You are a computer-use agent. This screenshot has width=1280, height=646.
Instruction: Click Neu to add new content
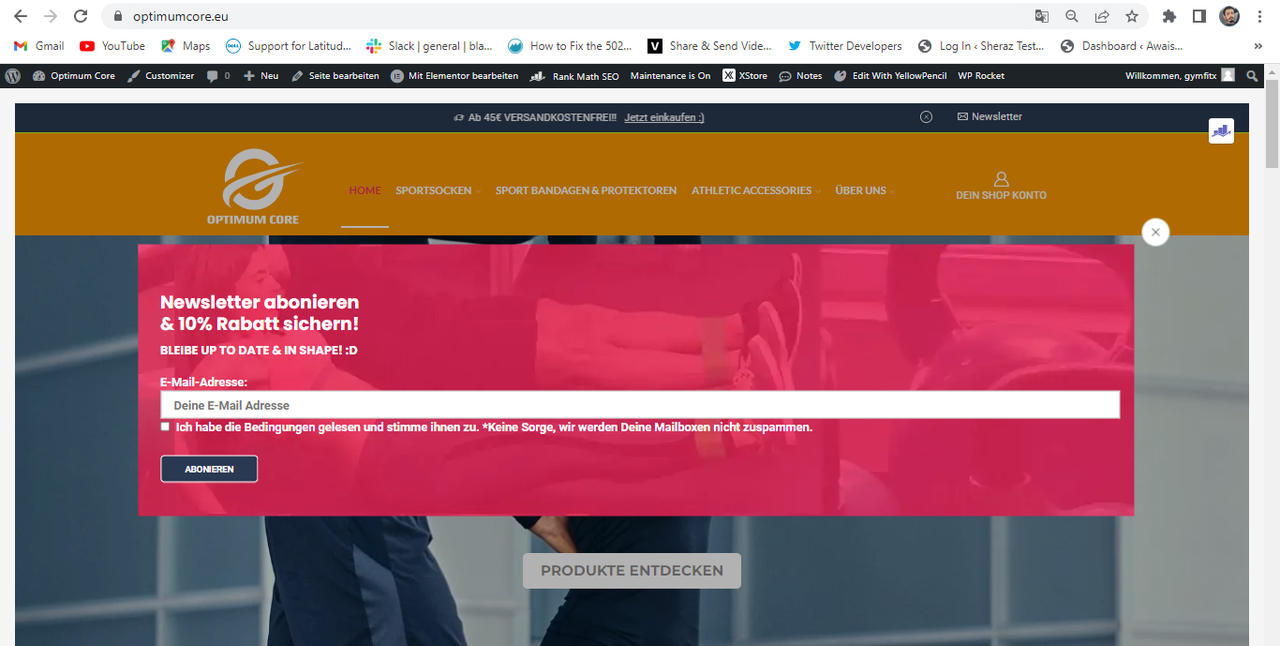(x=261, y=75)
